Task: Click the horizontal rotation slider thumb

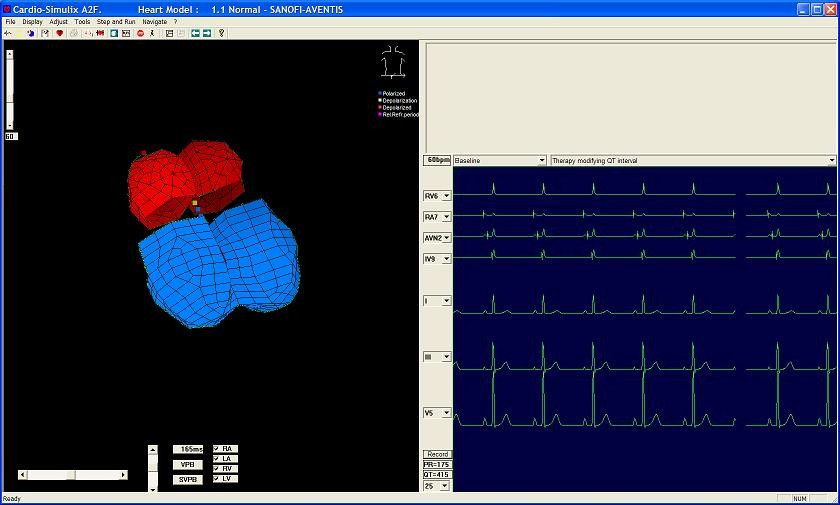Action: point(70,475)
